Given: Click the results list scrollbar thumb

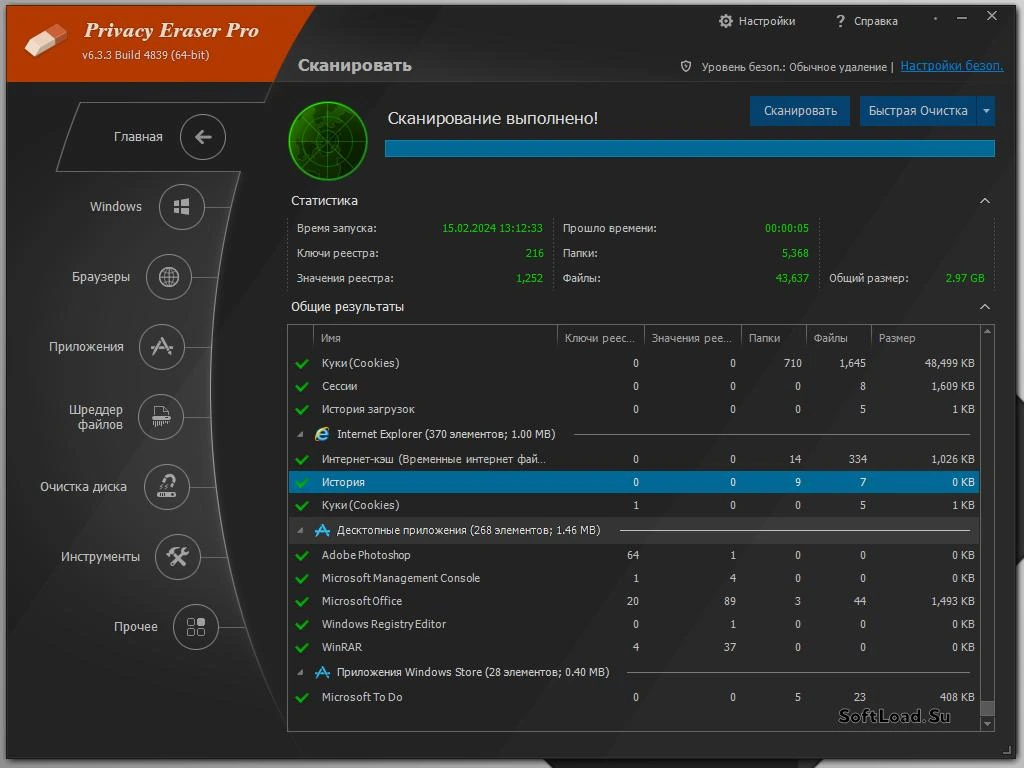Looking at the screenshot, I should 987,708.
